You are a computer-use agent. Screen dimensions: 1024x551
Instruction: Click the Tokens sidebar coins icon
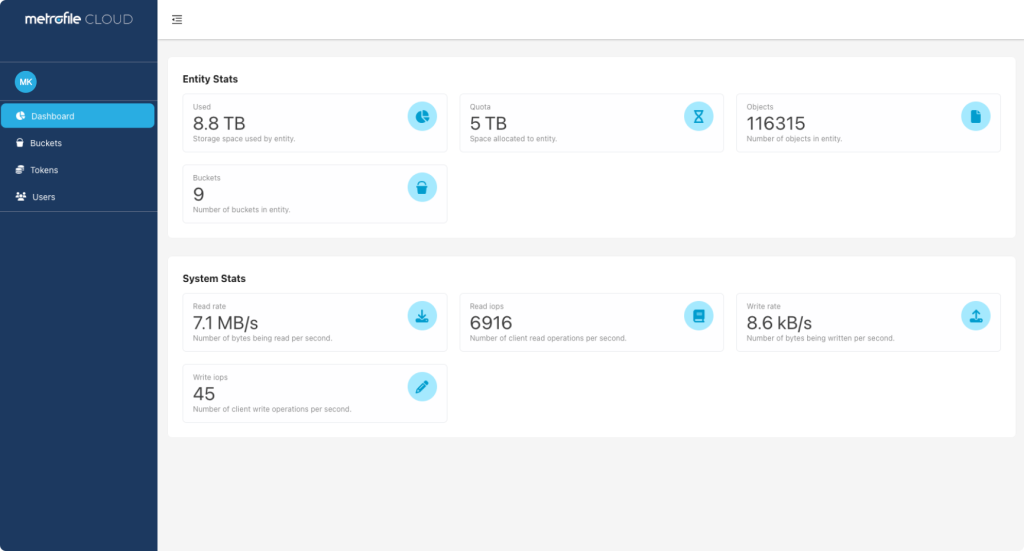20,169
